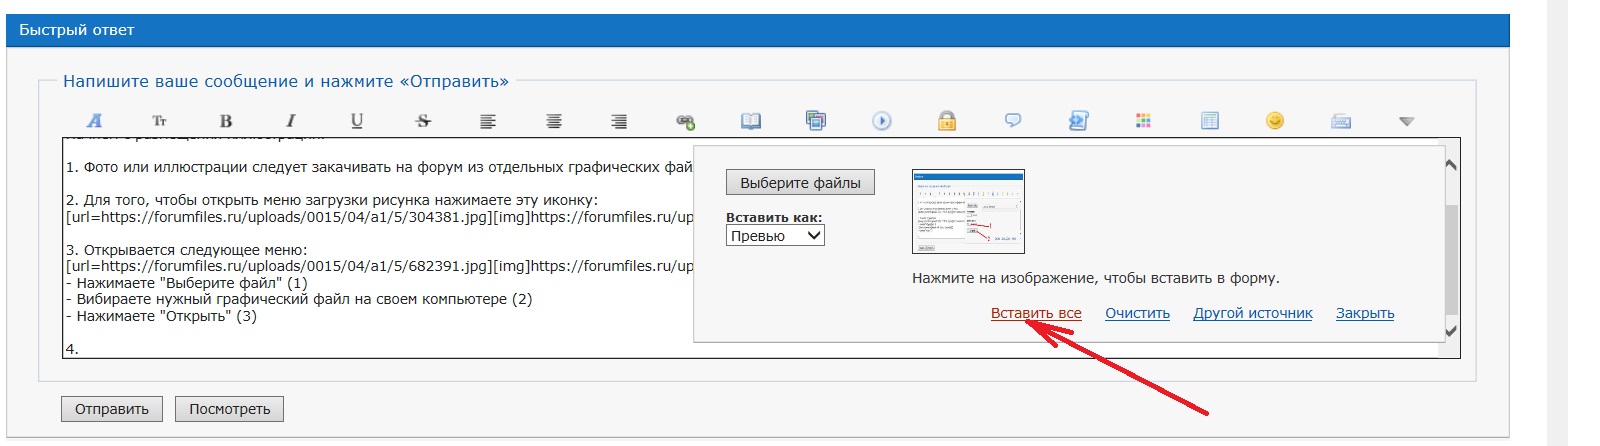
Task: Click the 'Очистить' link
Action: point(1137,313)
